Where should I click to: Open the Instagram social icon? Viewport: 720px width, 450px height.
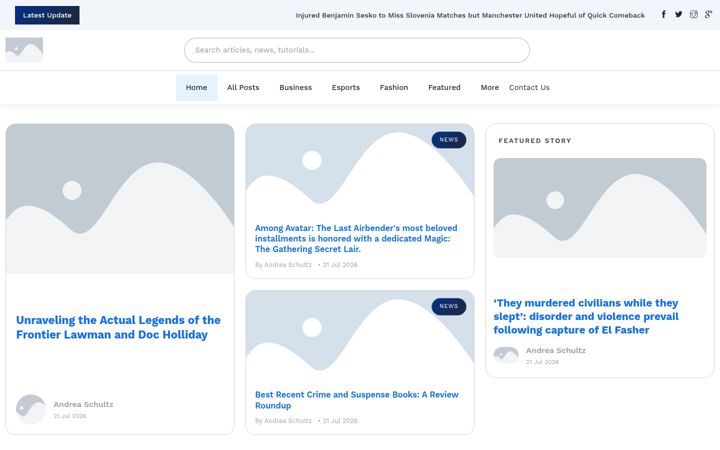click(x=693, y=15)
